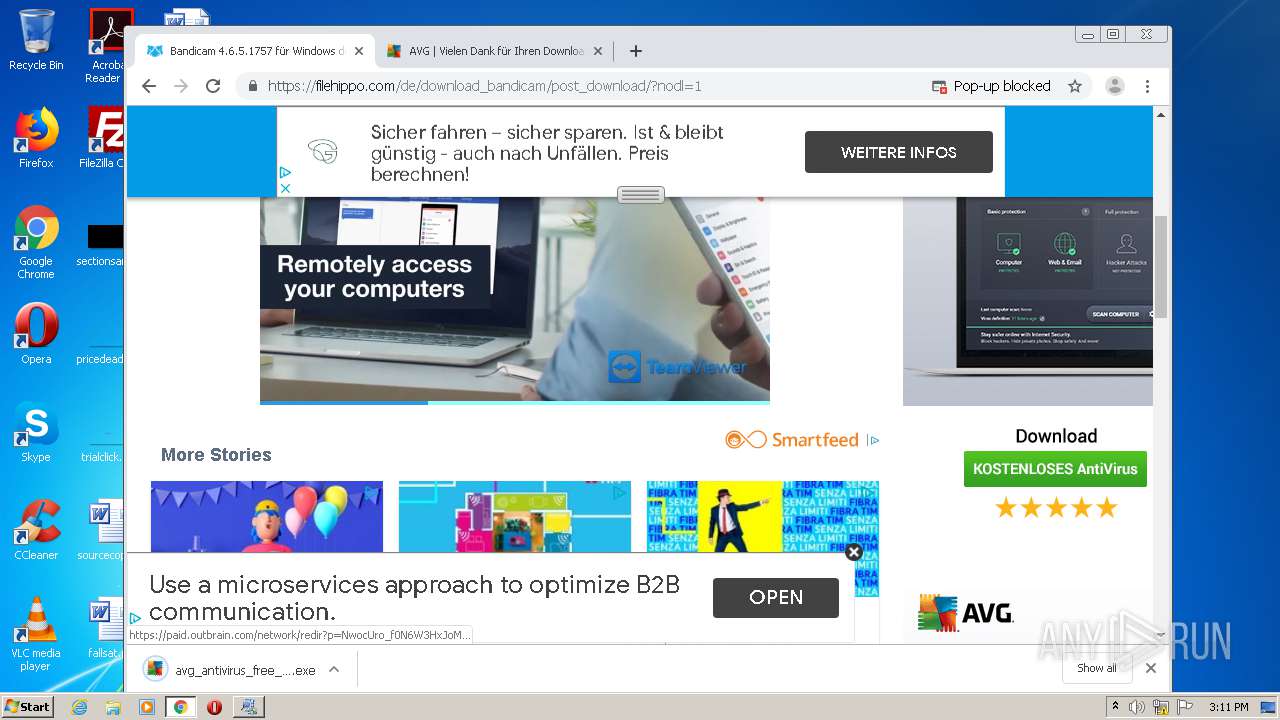Switch to the AVG Vielen Dank tab
Screen dimensions: 1280x720
[x=495, y=51]
